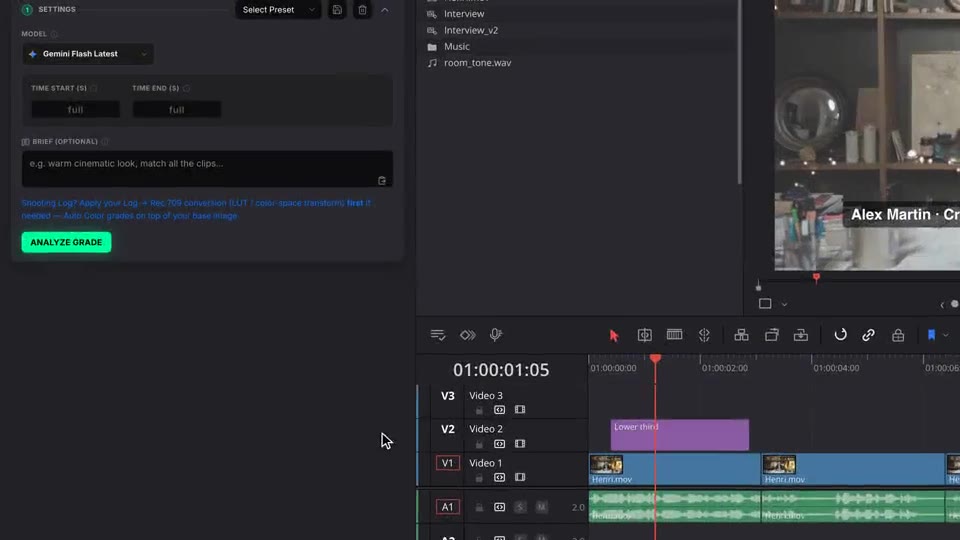
Task: Open the Music folder in media pool
Action: (456, 47)
